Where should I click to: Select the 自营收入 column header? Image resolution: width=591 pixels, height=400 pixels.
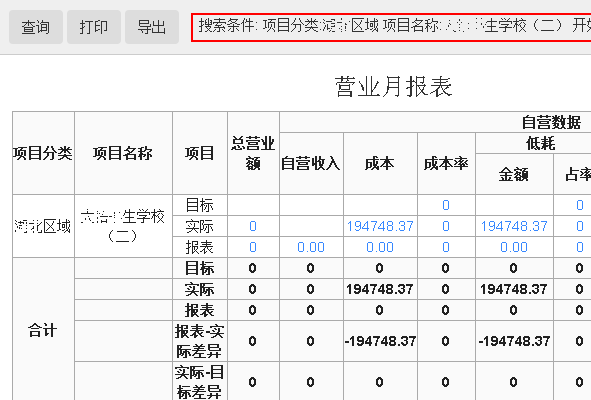tap(311, 164)
